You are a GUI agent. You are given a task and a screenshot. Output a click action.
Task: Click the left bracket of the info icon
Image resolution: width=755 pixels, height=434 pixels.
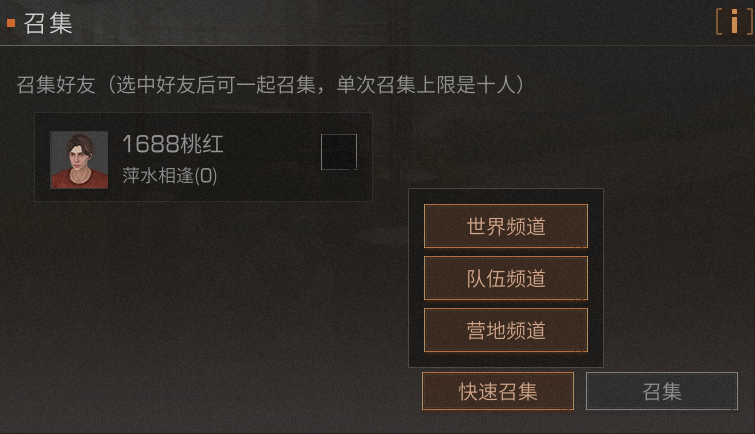point(719,22)
